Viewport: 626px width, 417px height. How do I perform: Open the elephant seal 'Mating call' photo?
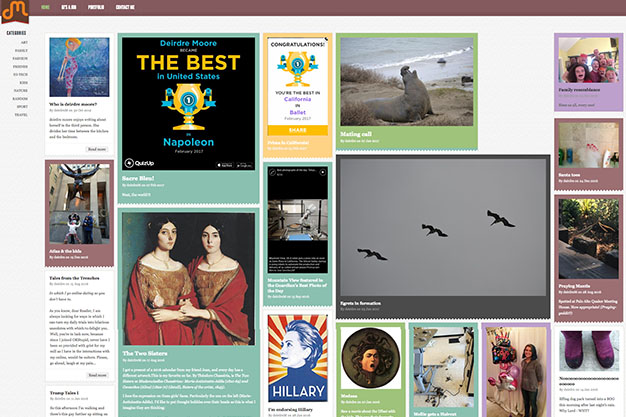[x=407, y=82]
